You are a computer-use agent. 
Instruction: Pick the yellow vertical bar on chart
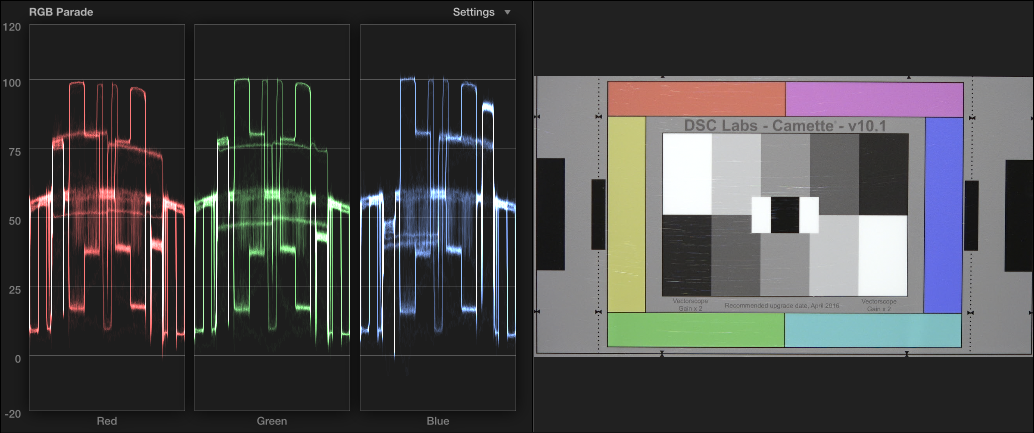(627, 214)
